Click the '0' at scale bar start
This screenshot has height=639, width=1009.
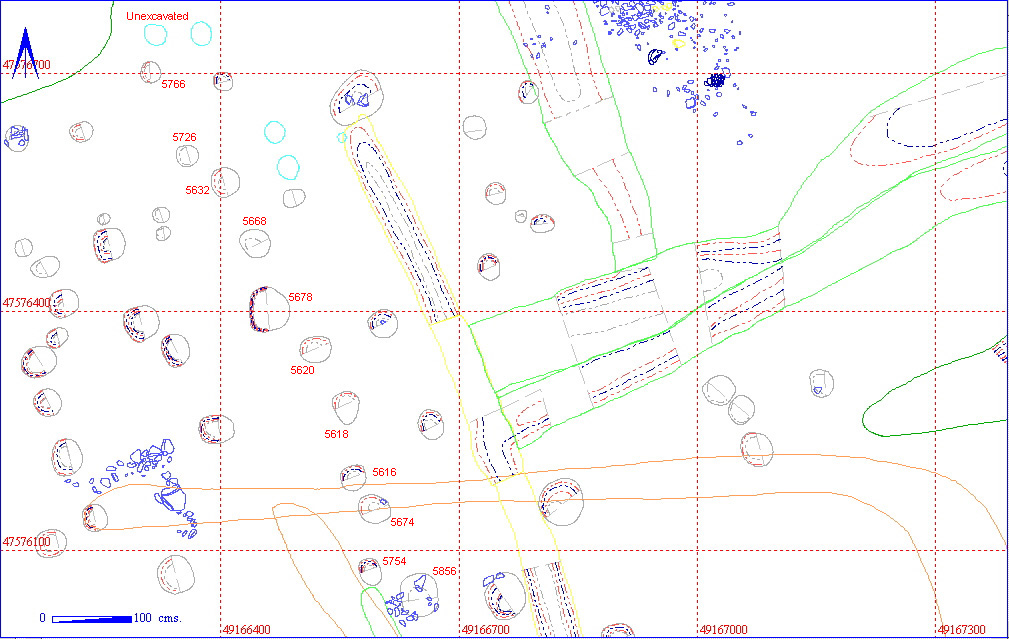click(x=42, y=618)
